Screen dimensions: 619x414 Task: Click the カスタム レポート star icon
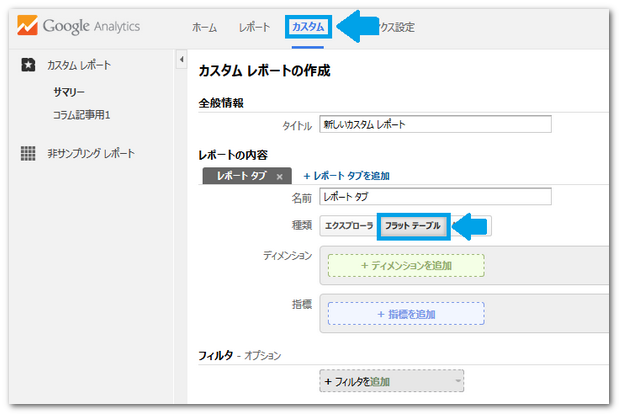28,65
